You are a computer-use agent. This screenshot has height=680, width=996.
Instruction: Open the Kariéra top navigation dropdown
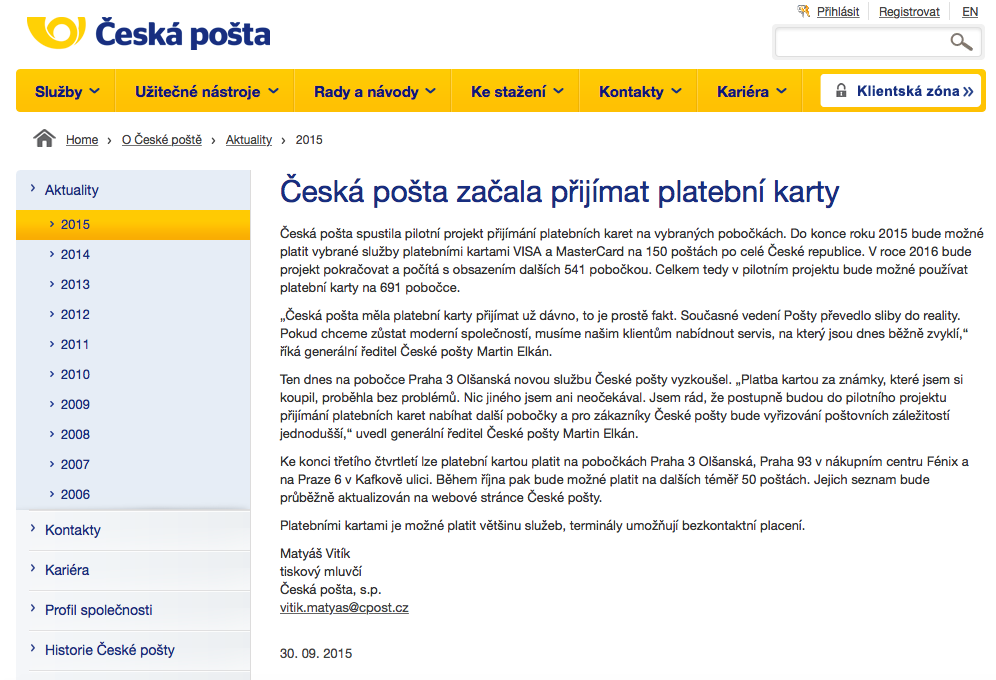coord(751,91)
